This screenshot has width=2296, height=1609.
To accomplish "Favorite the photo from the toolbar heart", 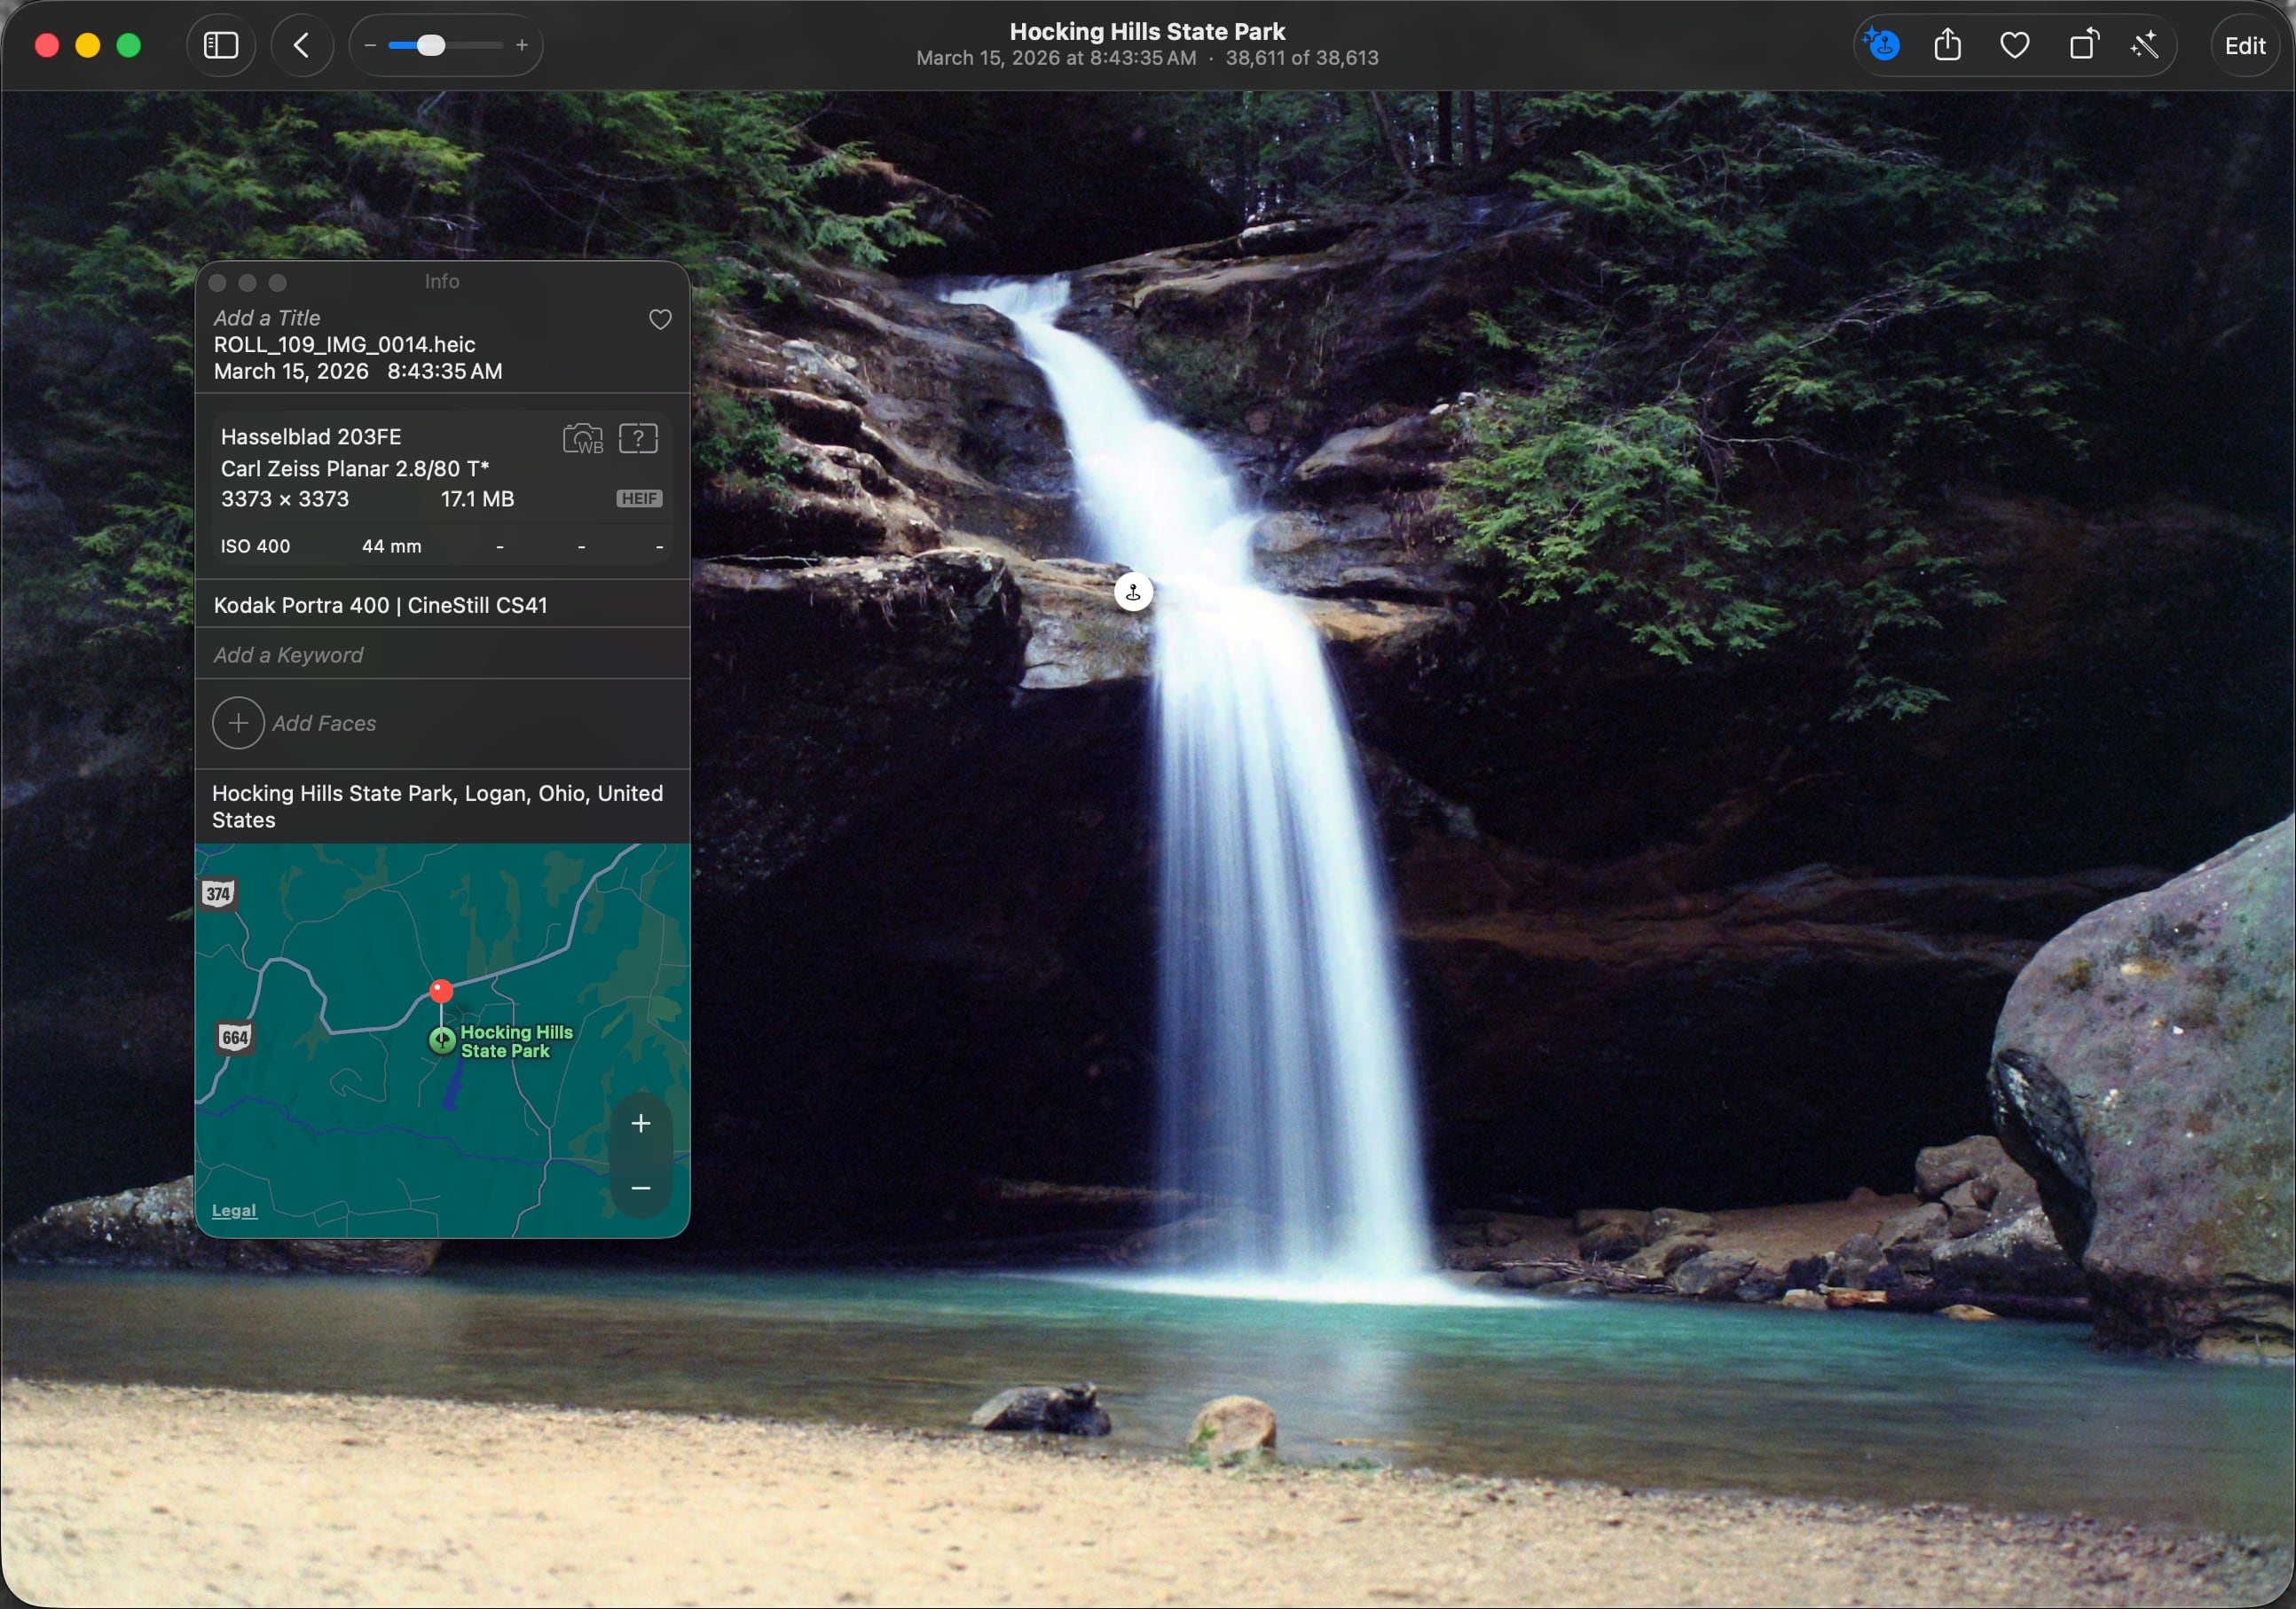I will click(2014, 45).
